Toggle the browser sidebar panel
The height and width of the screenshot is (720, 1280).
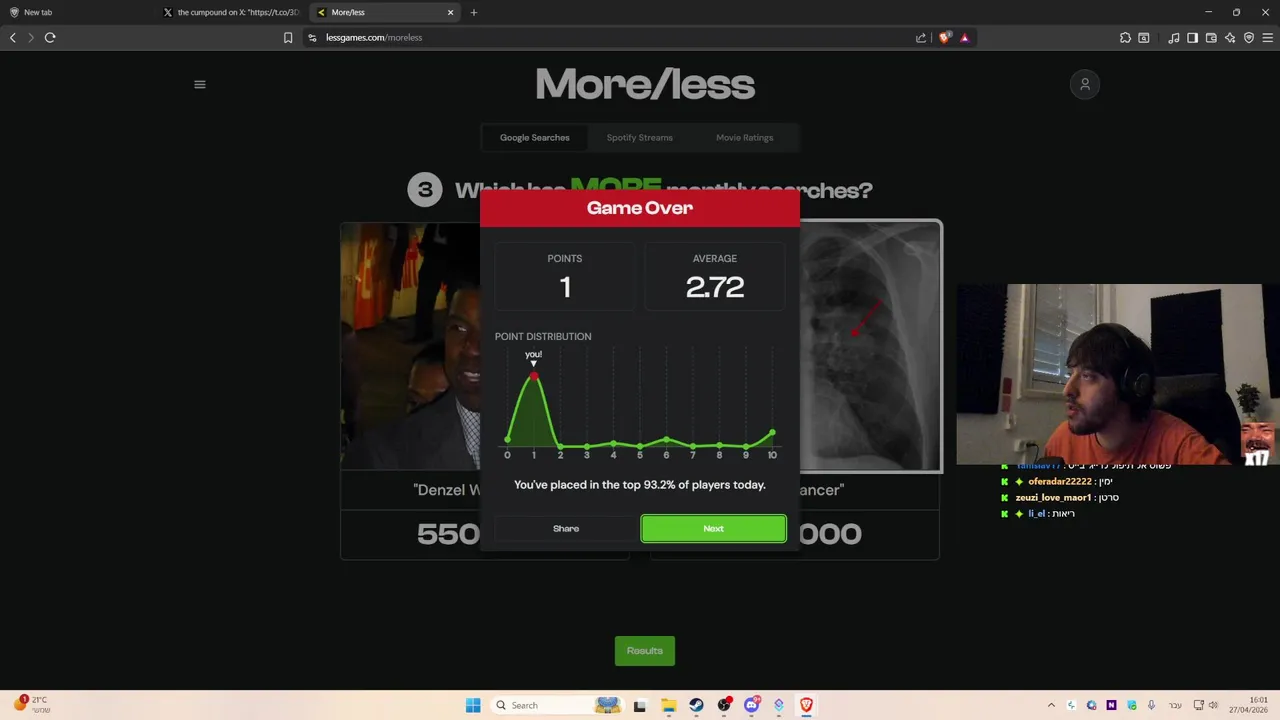click(1192, 37)
